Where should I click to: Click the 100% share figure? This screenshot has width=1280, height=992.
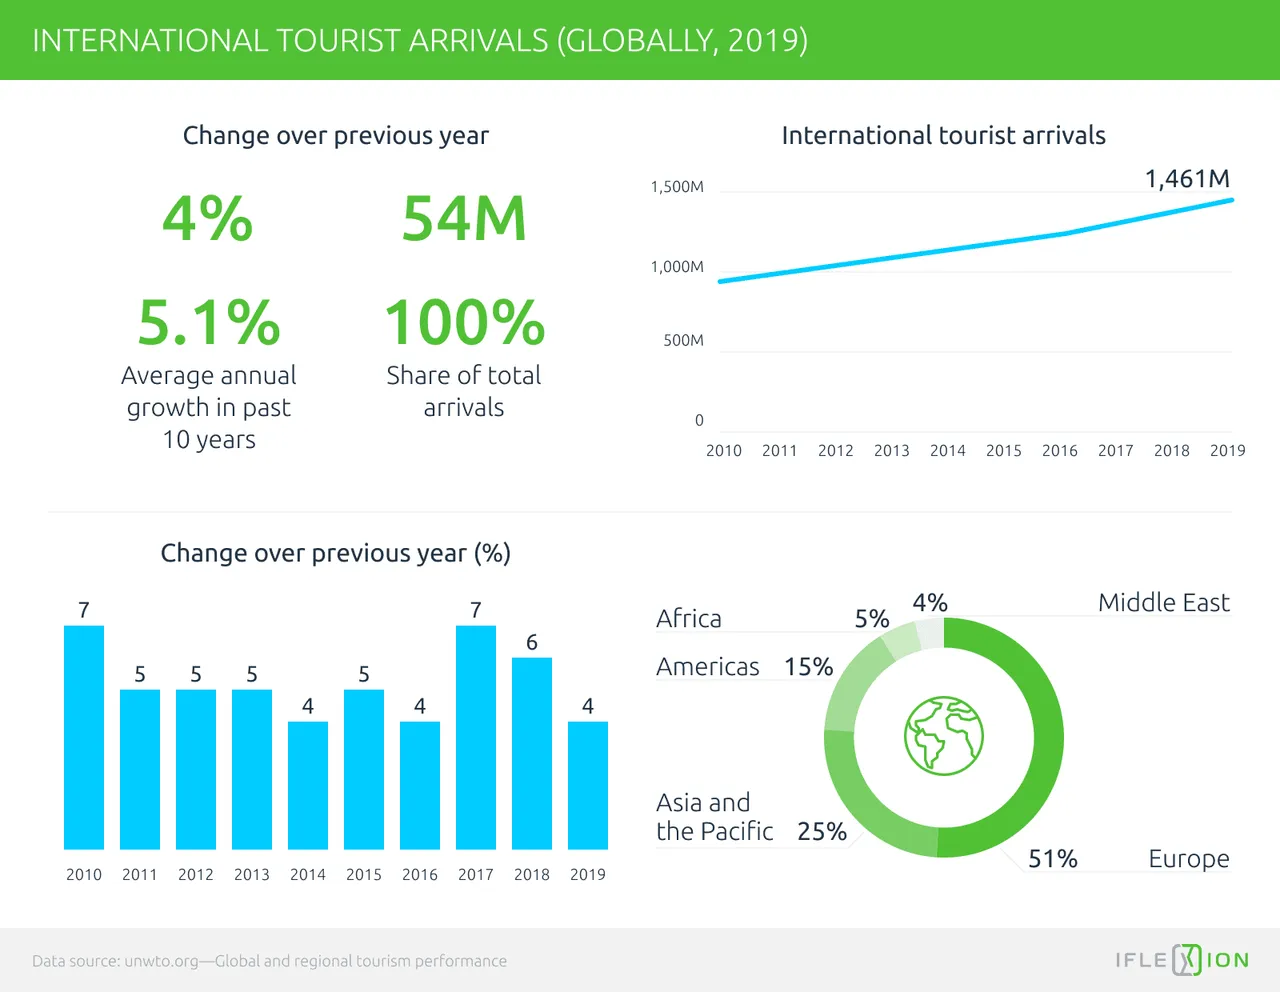coord(464,322)
